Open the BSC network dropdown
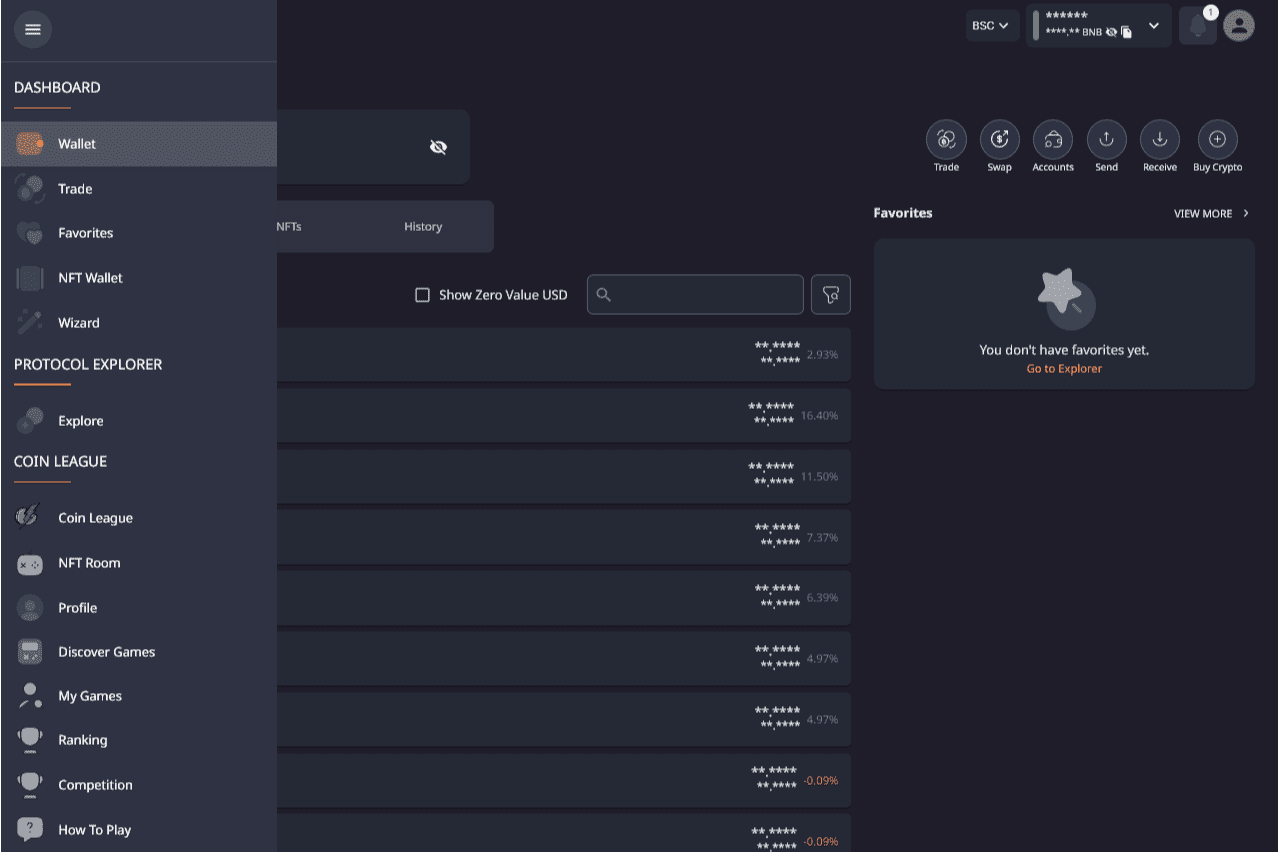Screen dimensions: 1278x852 click(992, 25)
